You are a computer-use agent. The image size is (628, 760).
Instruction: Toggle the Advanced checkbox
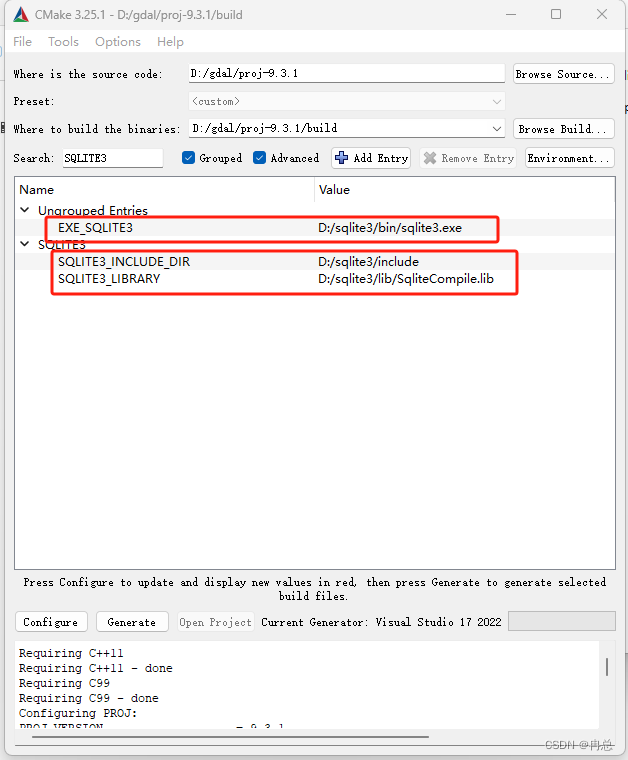click(x=259, y=158)
